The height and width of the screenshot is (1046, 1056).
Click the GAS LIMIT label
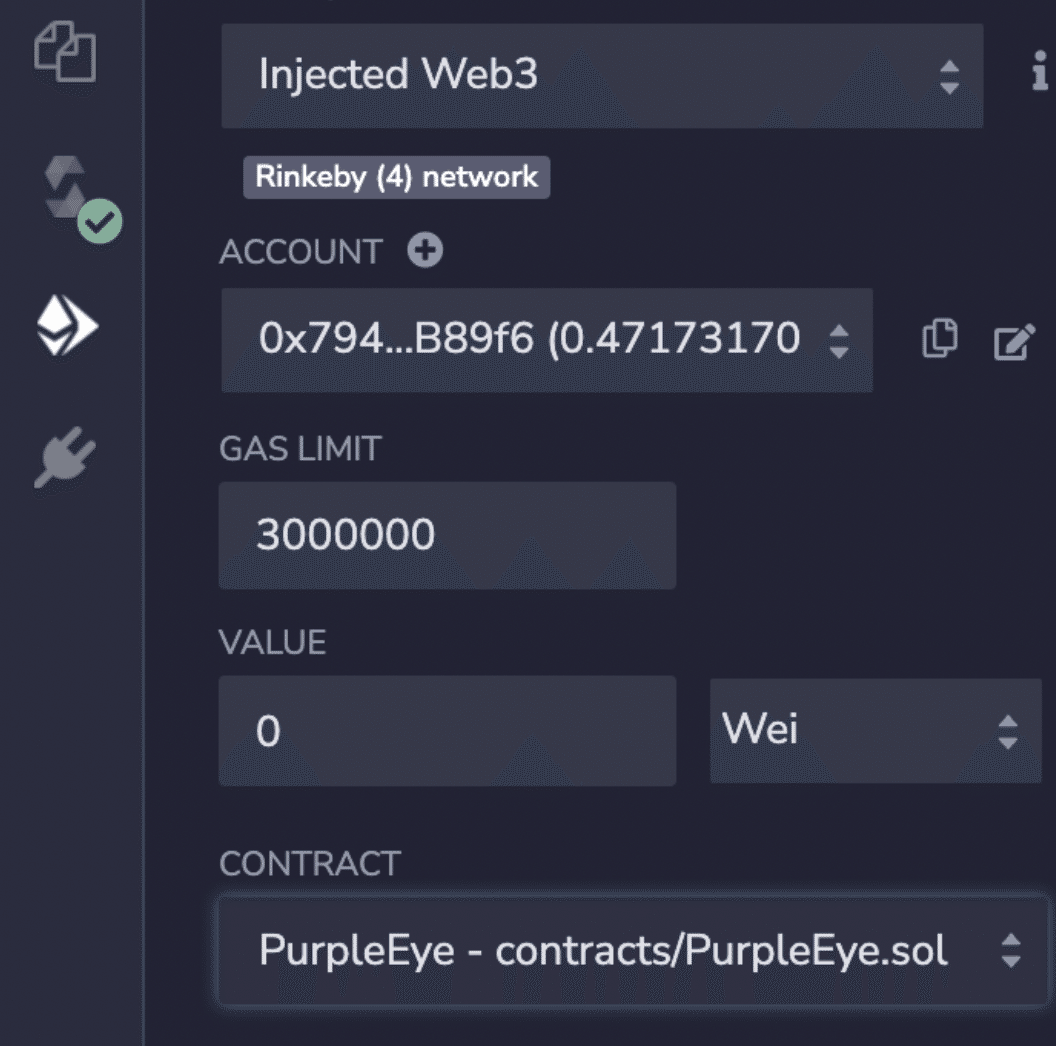click(x=300, y=449)
